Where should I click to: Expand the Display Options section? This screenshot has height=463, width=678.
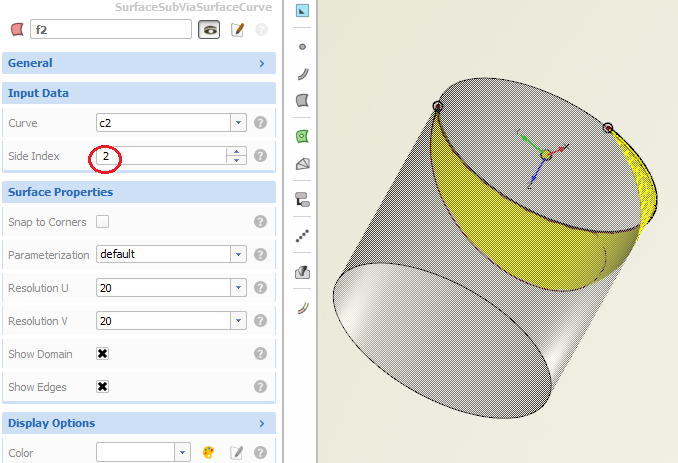point(139,423)
